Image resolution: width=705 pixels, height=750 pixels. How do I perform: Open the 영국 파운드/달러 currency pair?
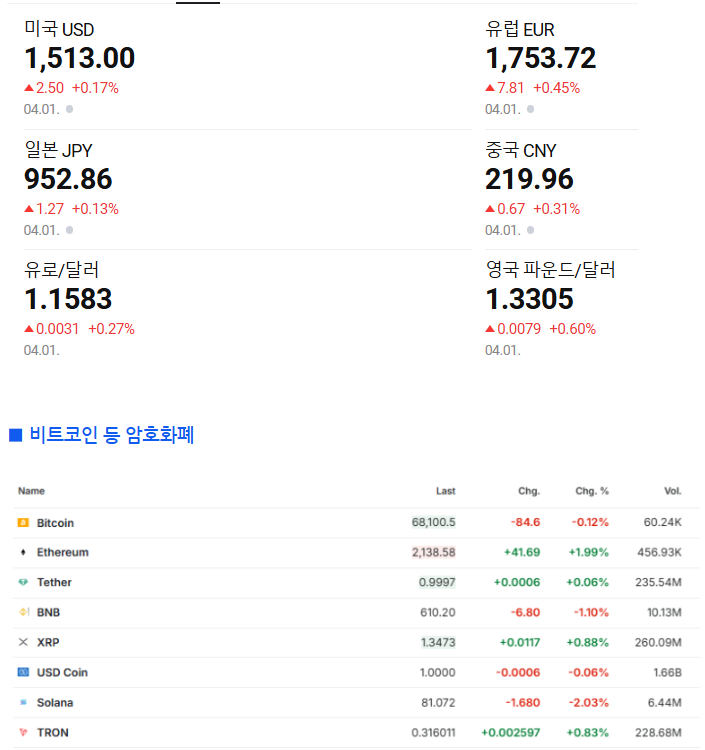pyautogui.click(x=530, y=299)
